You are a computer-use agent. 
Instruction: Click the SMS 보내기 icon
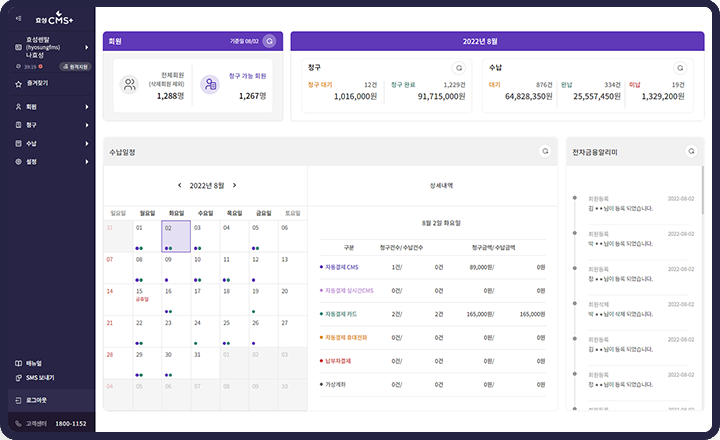click(18, 378)
